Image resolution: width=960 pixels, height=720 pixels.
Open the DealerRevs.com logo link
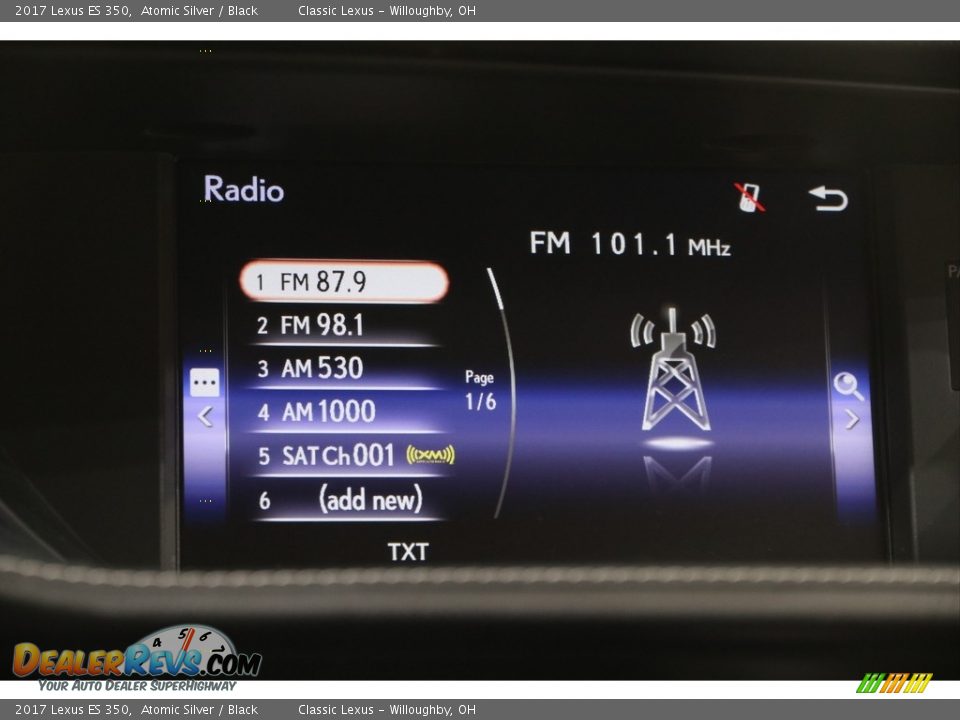[x=137, y=659]
